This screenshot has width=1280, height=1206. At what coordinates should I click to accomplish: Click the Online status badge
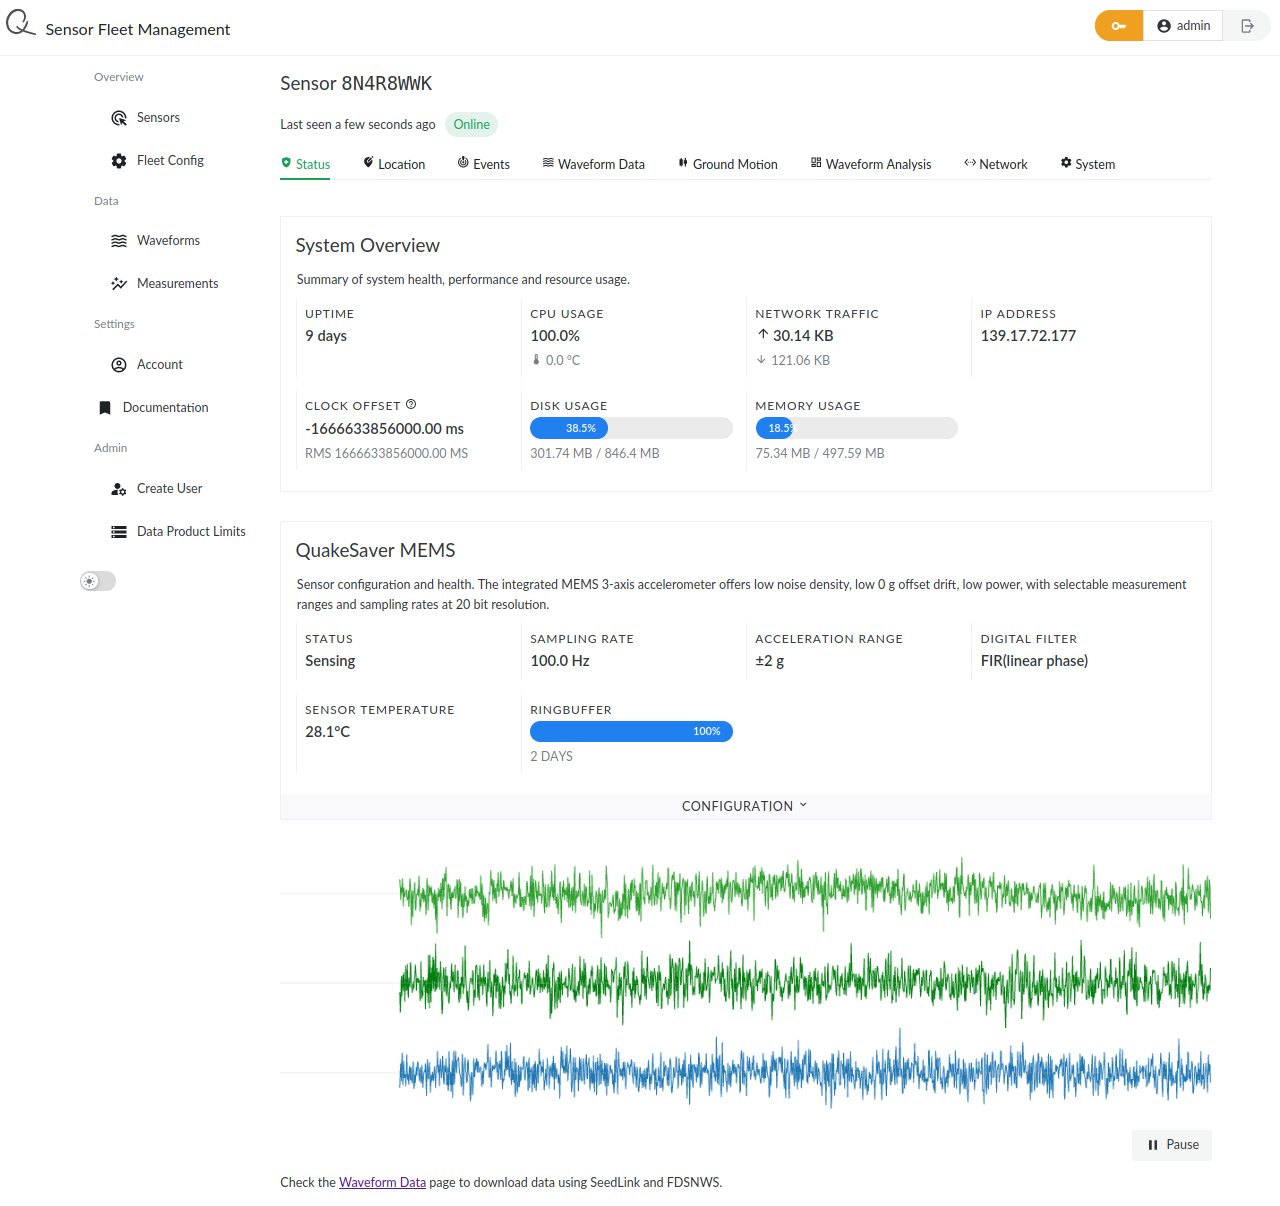[471, 125]
